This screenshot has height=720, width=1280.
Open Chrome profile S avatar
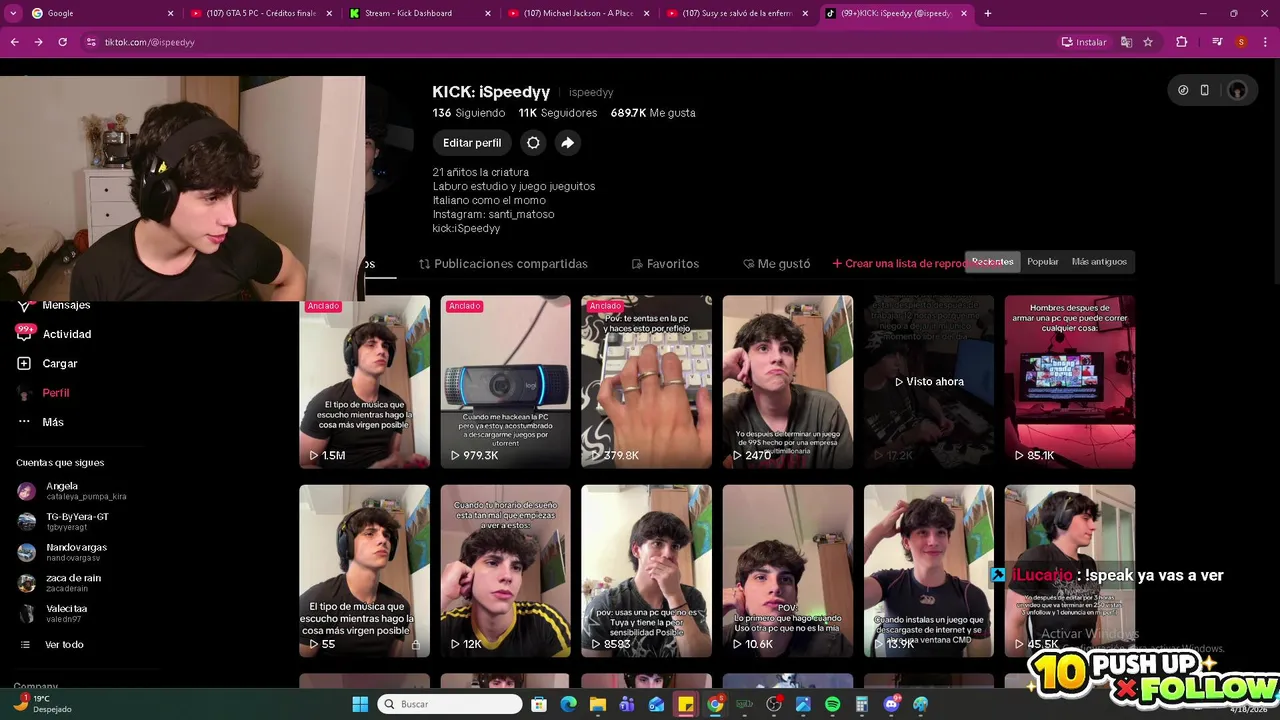tap(1241, 42)
